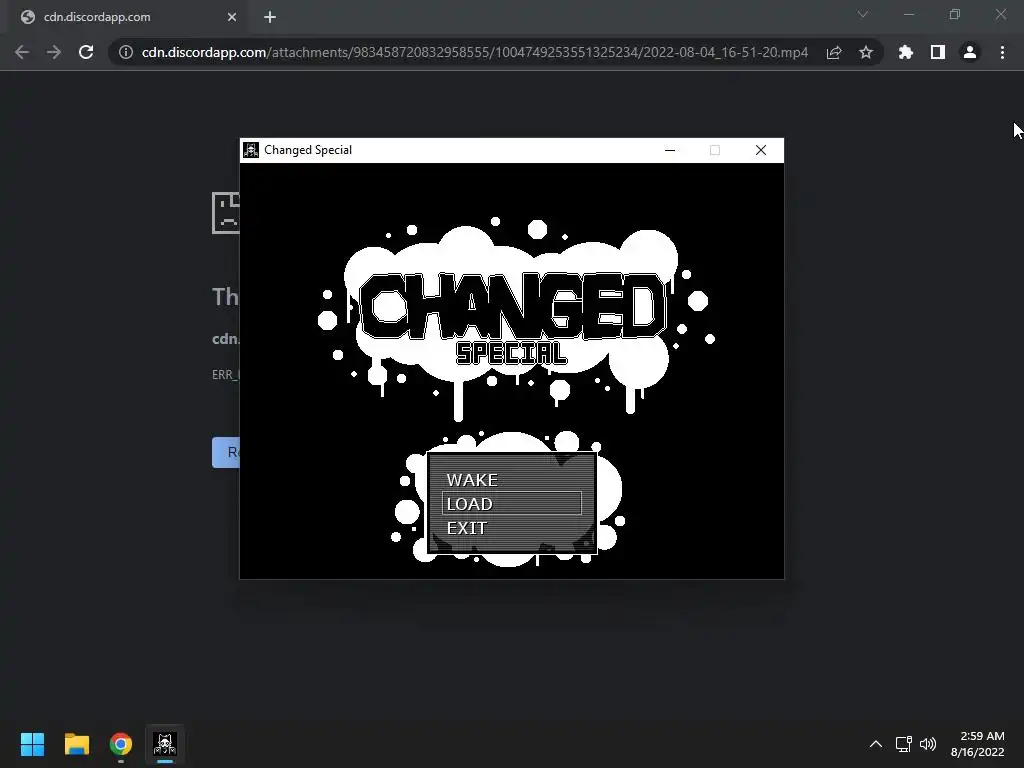Close the Changed Special game window

pos(761,150)
